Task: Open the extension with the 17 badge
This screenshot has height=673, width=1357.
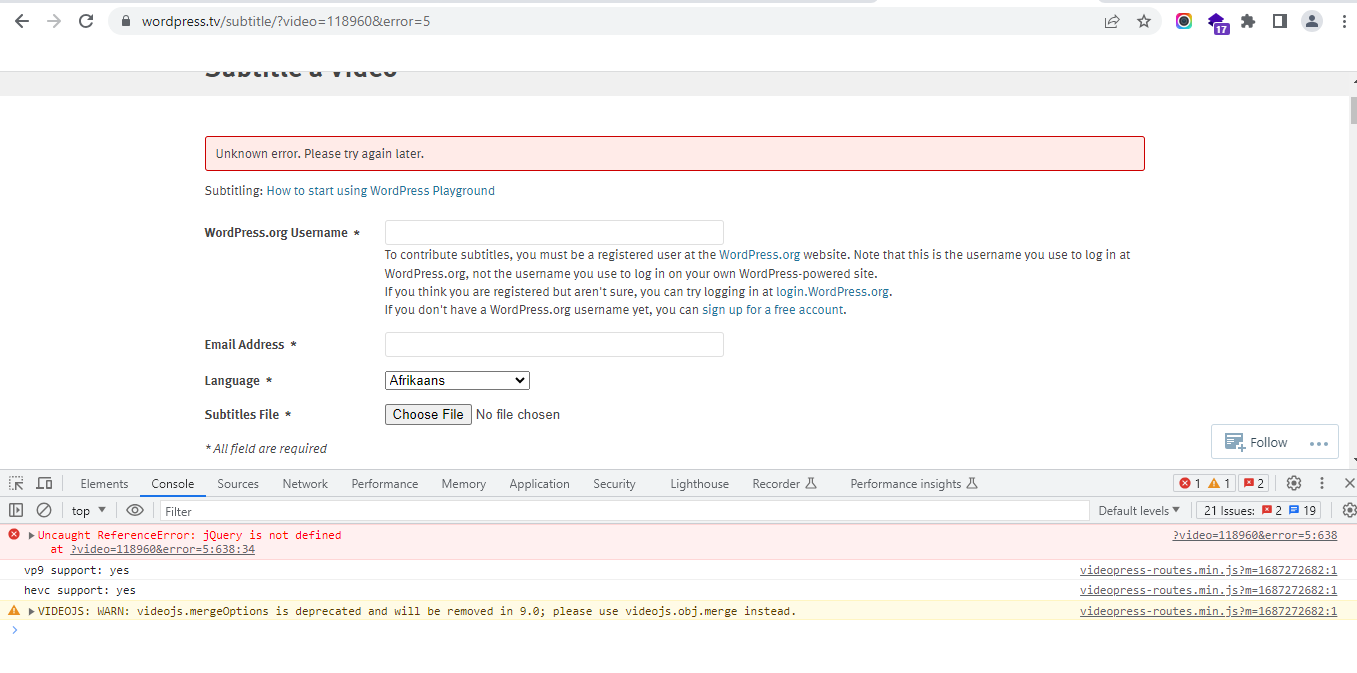Action: coord(1217,23)
